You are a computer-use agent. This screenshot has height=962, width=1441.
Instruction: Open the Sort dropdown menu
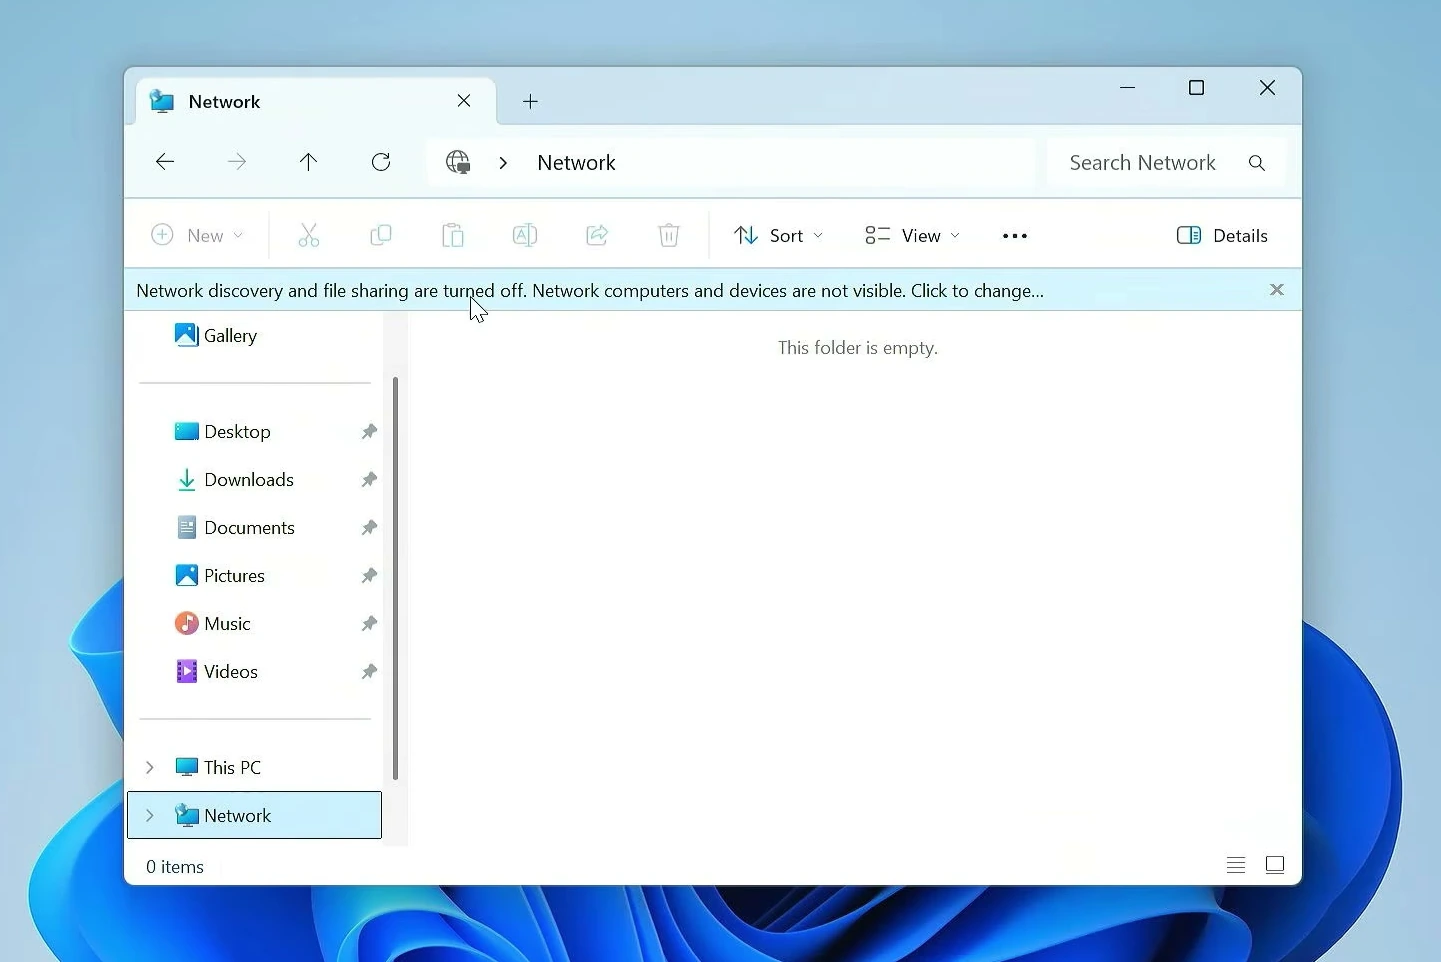779,236
